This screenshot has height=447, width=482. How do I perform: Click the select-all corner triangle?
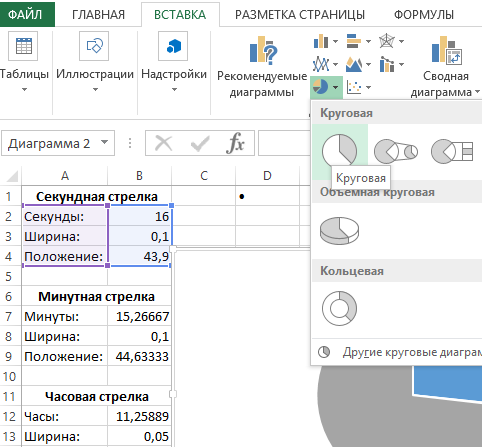(x=12, y=176)
